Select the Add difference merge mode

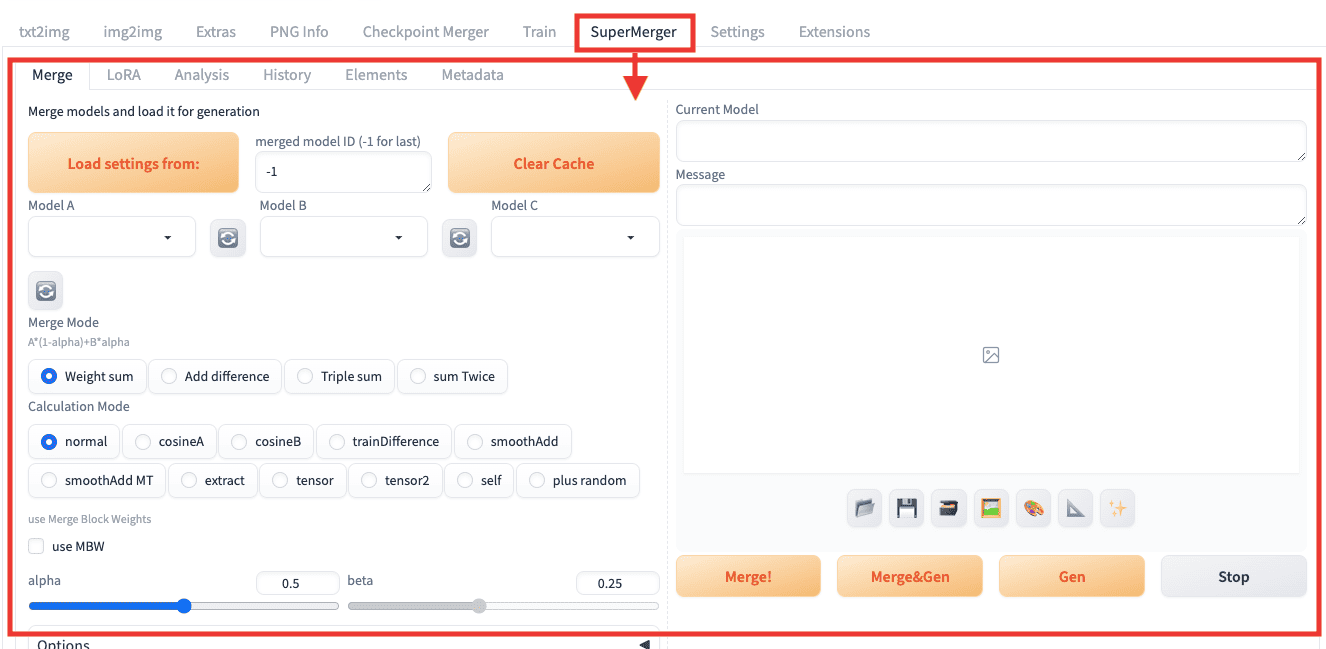click(214, 376)
